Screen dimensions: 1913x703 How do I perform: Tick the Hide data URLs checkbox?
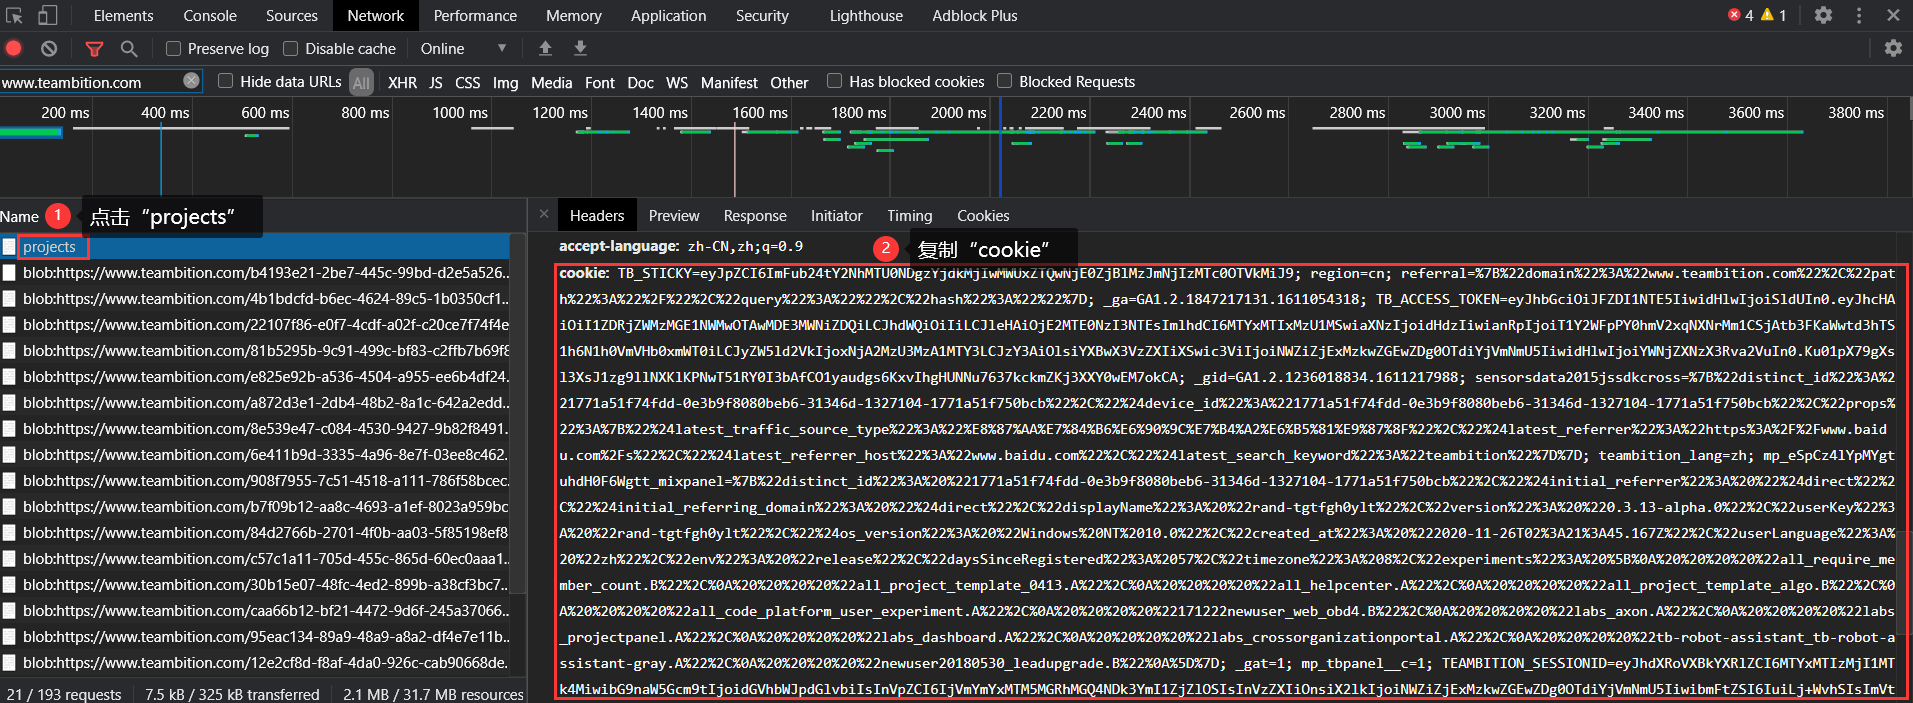(226, 81)
